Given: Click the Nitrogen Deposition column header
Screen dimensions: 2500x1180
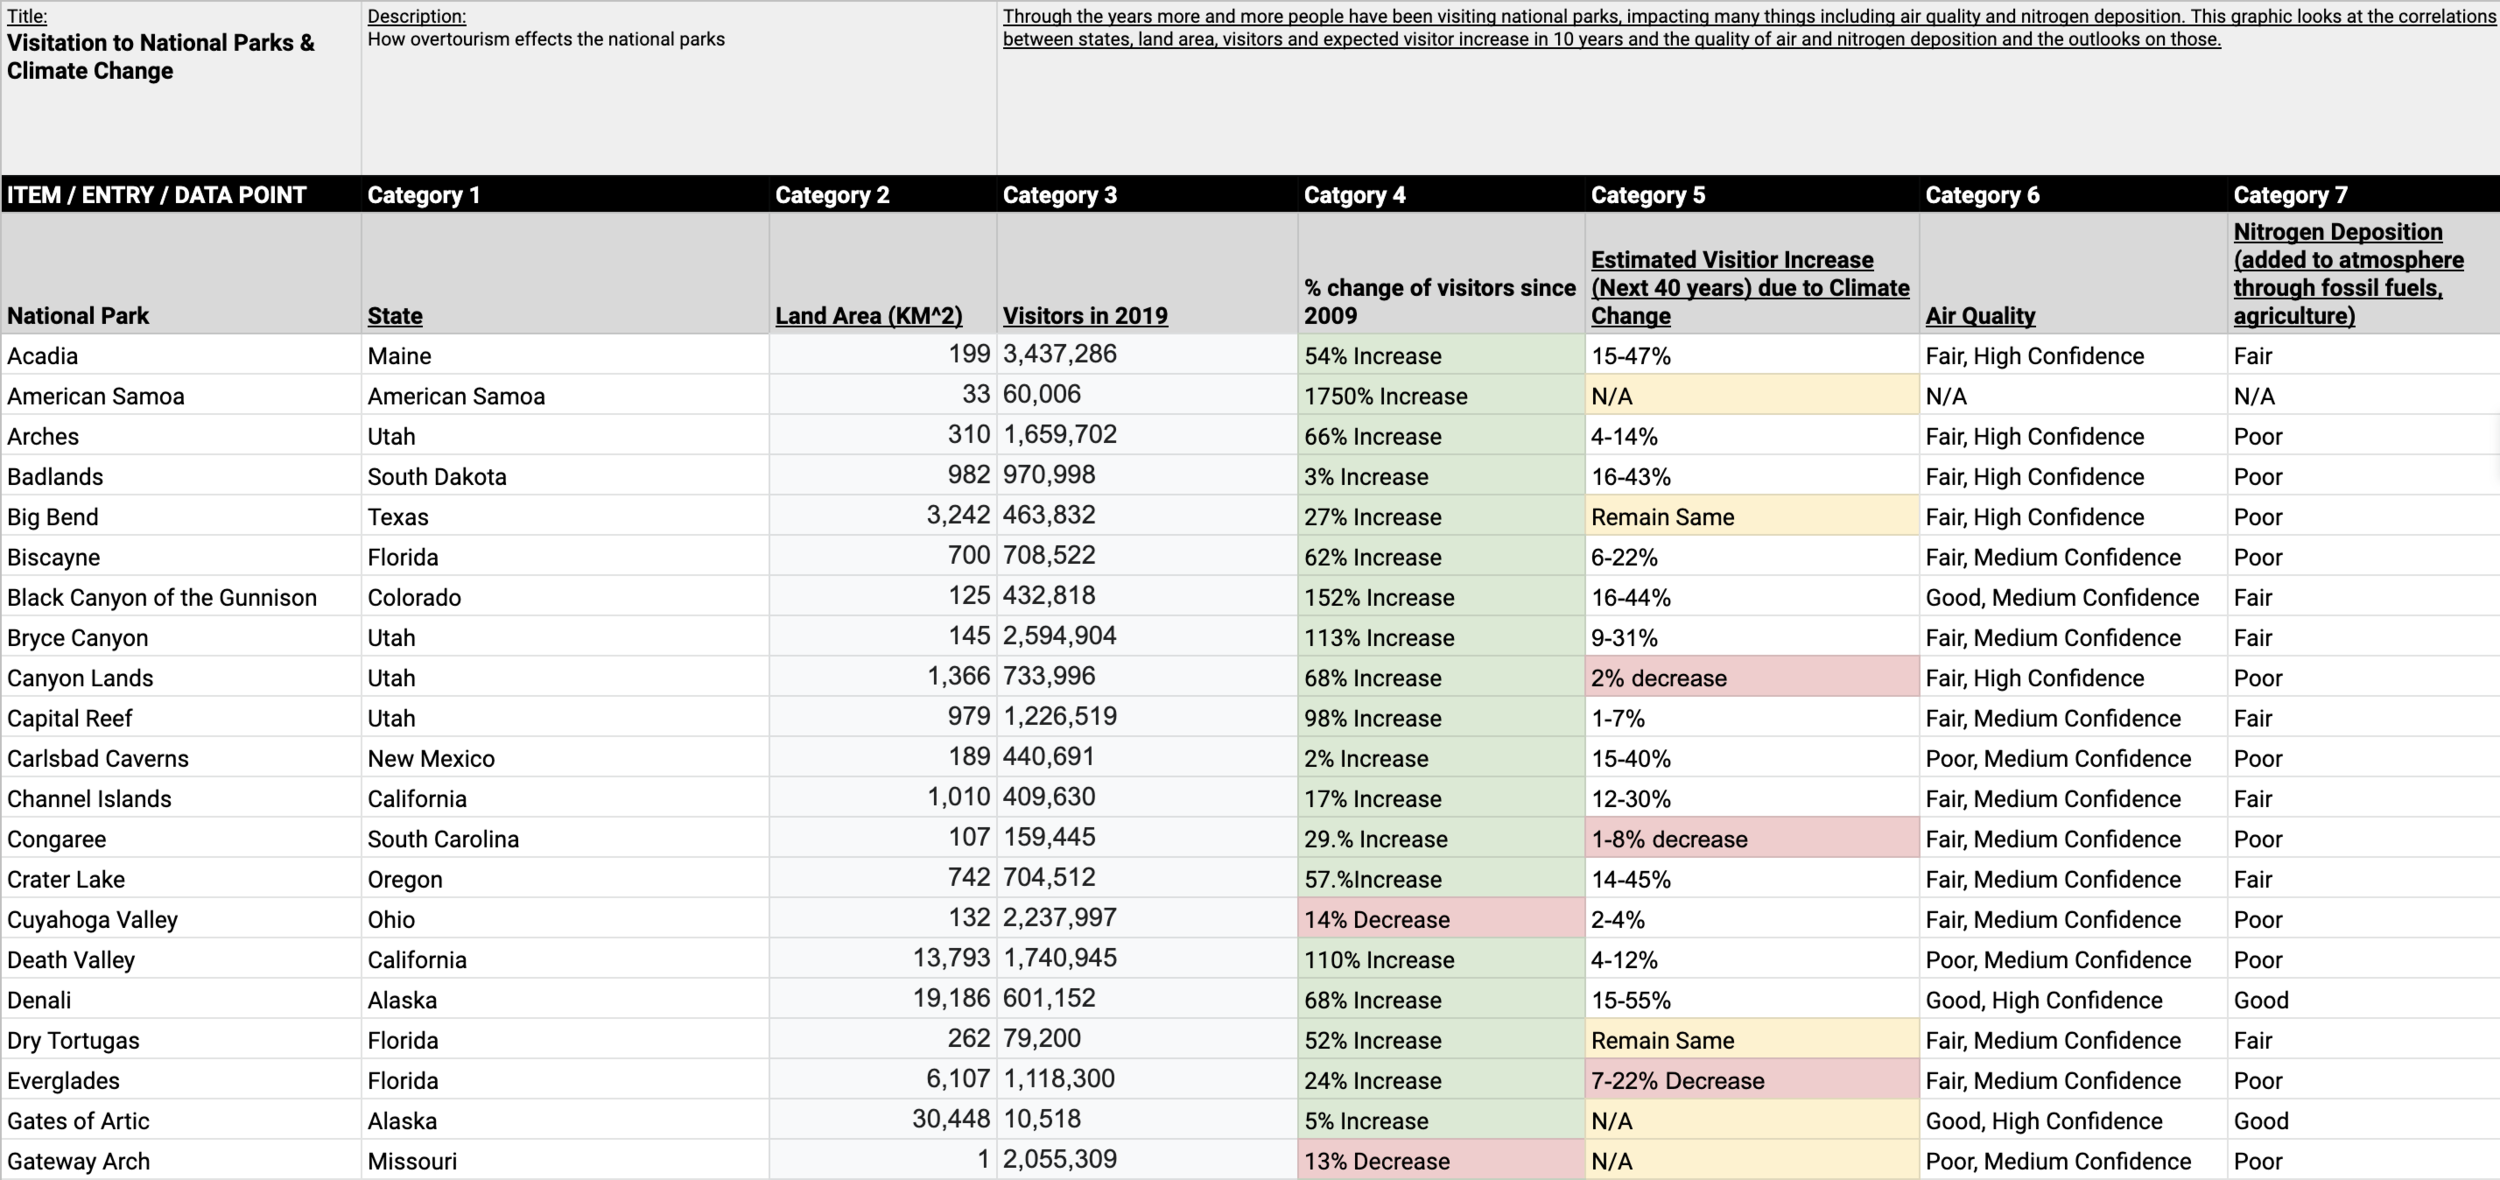Looking at the screenshot, I should click(x=2347, y=274).
